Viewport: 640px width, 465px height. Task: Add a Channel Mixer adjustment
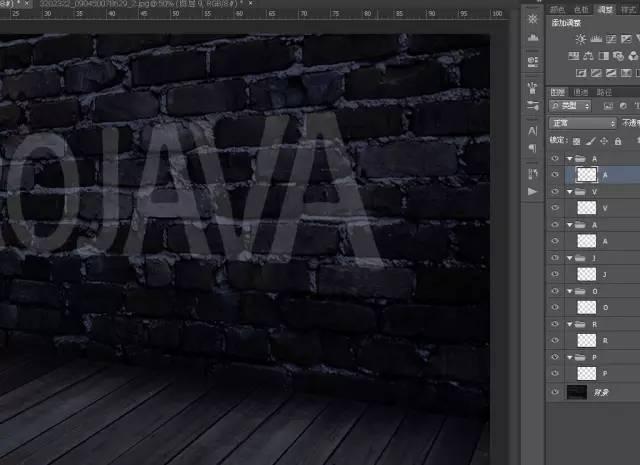633,56
